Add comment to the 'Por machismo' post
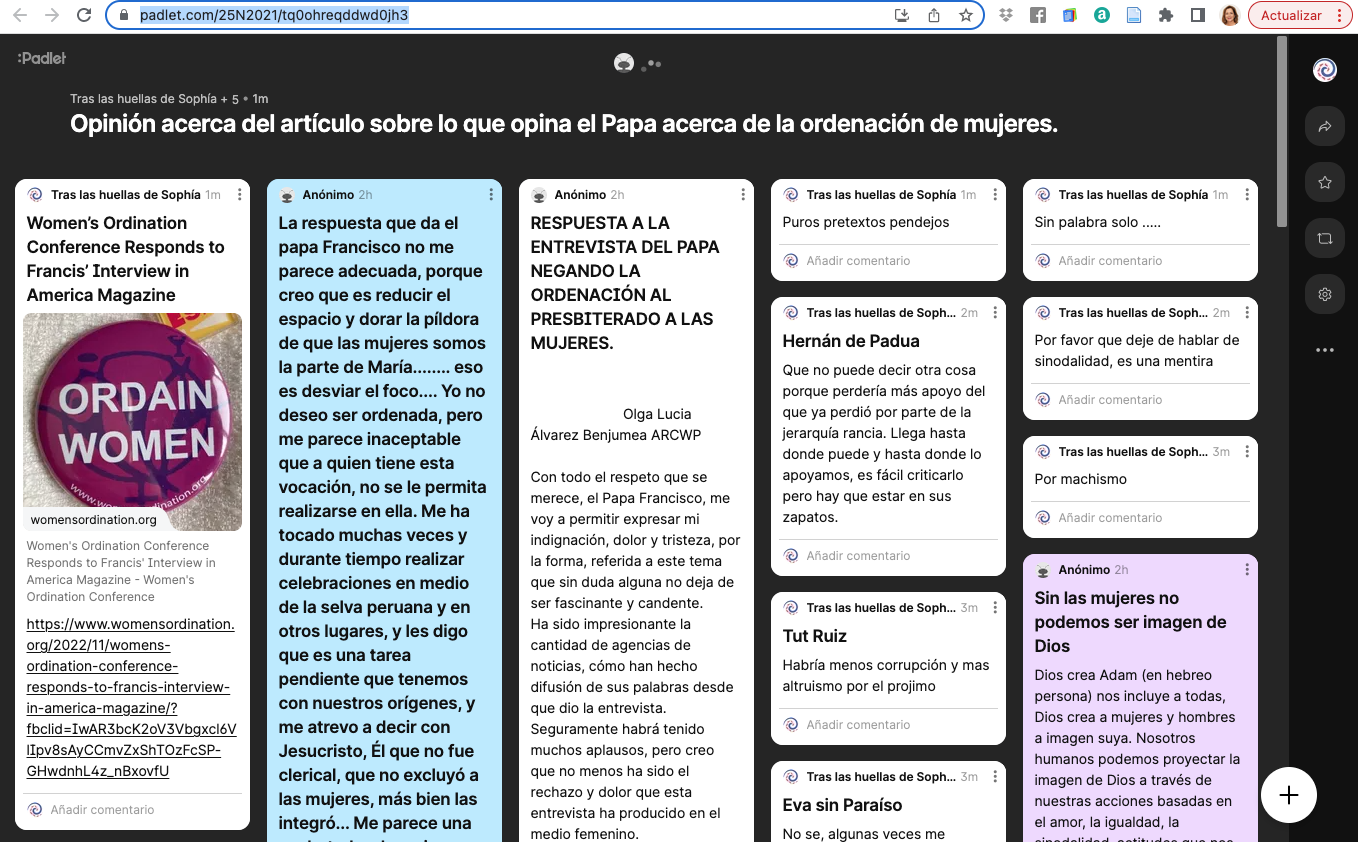Image resolution: width=1358 pixels, height=842 pixels. click(1110, 518)
